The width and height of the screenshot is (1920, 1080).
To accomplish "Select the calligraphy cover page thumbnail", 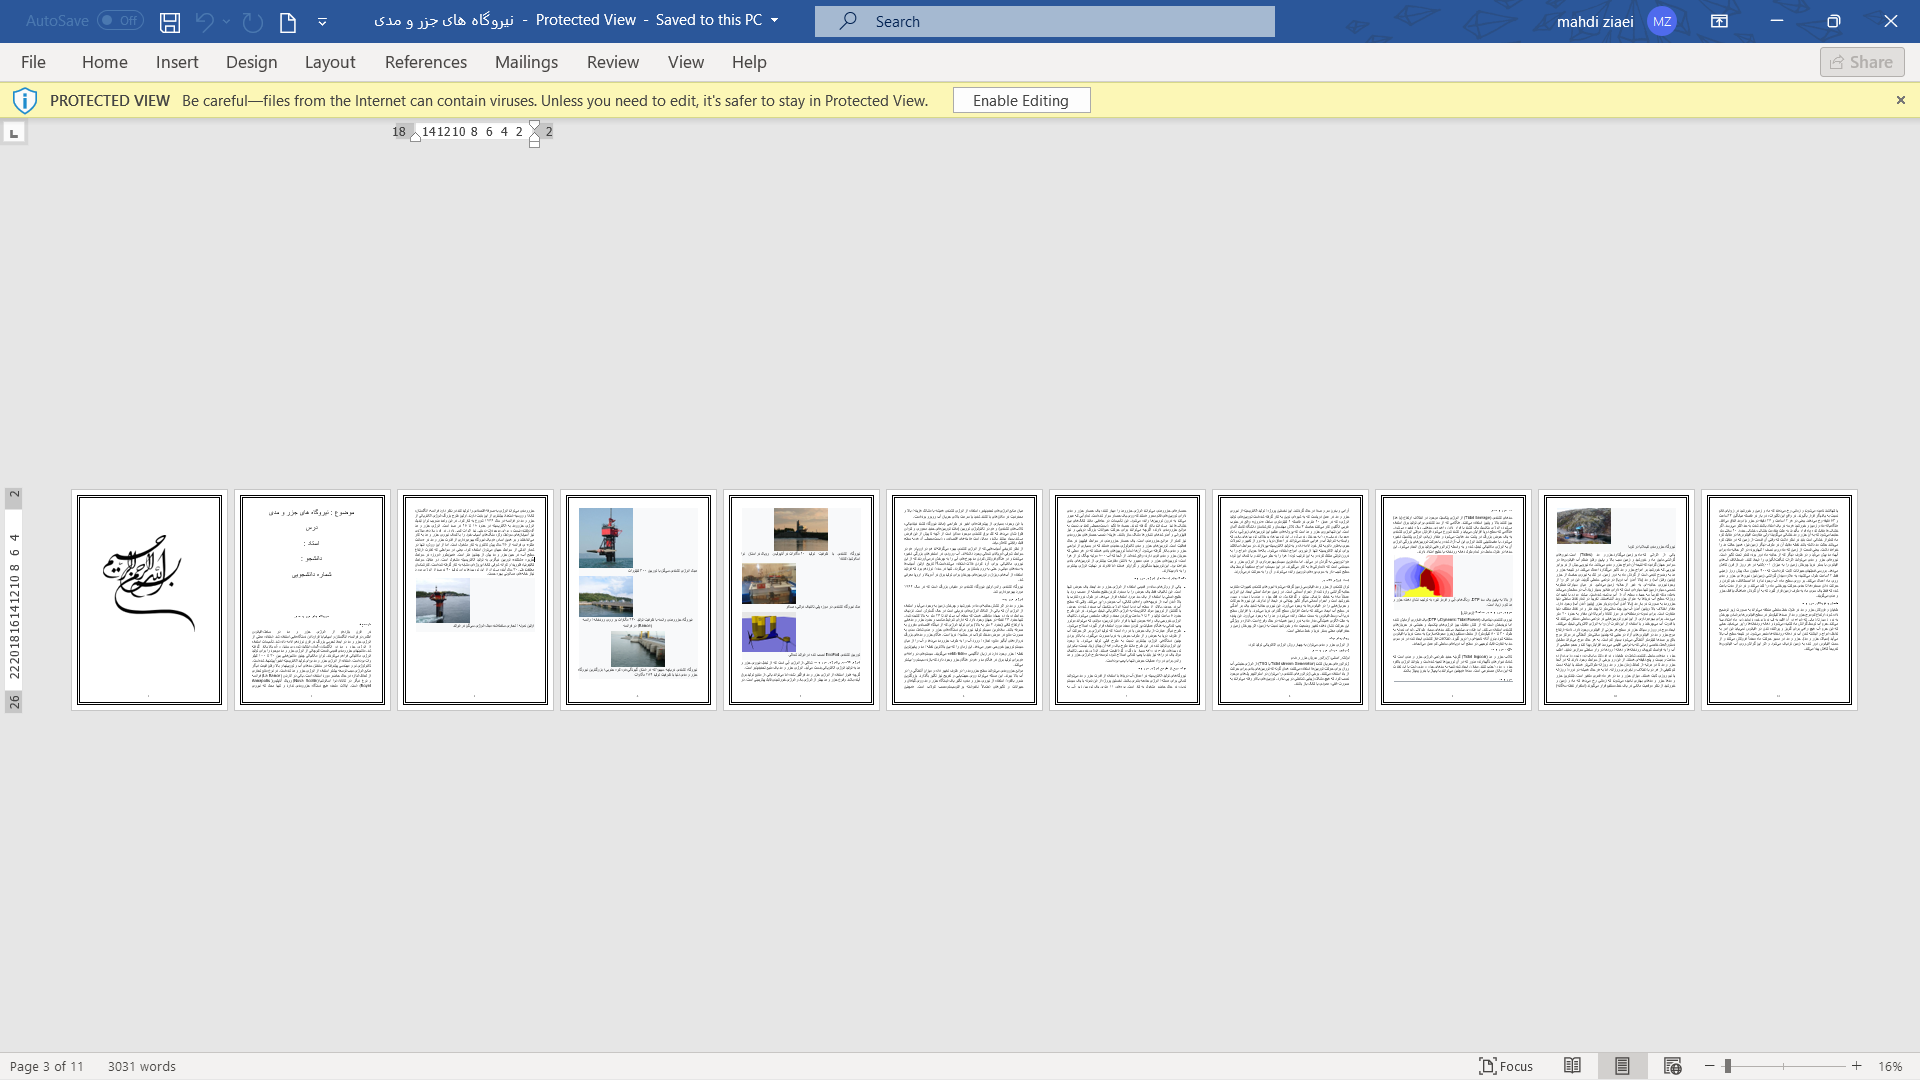I will pos(149,600).
